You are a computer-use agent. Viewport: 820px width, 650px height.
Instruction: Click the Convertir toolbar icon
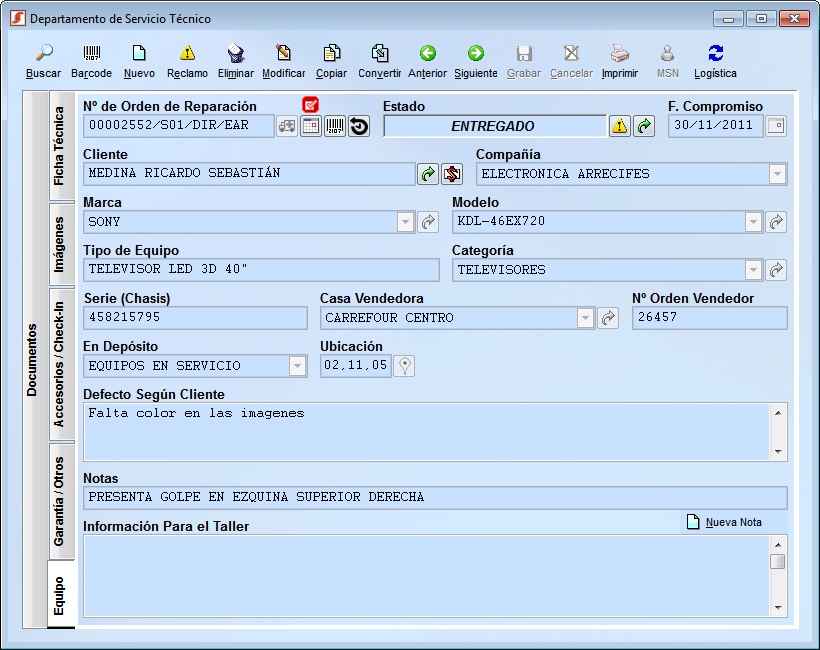pyautogui.click(x=381, y=58)
